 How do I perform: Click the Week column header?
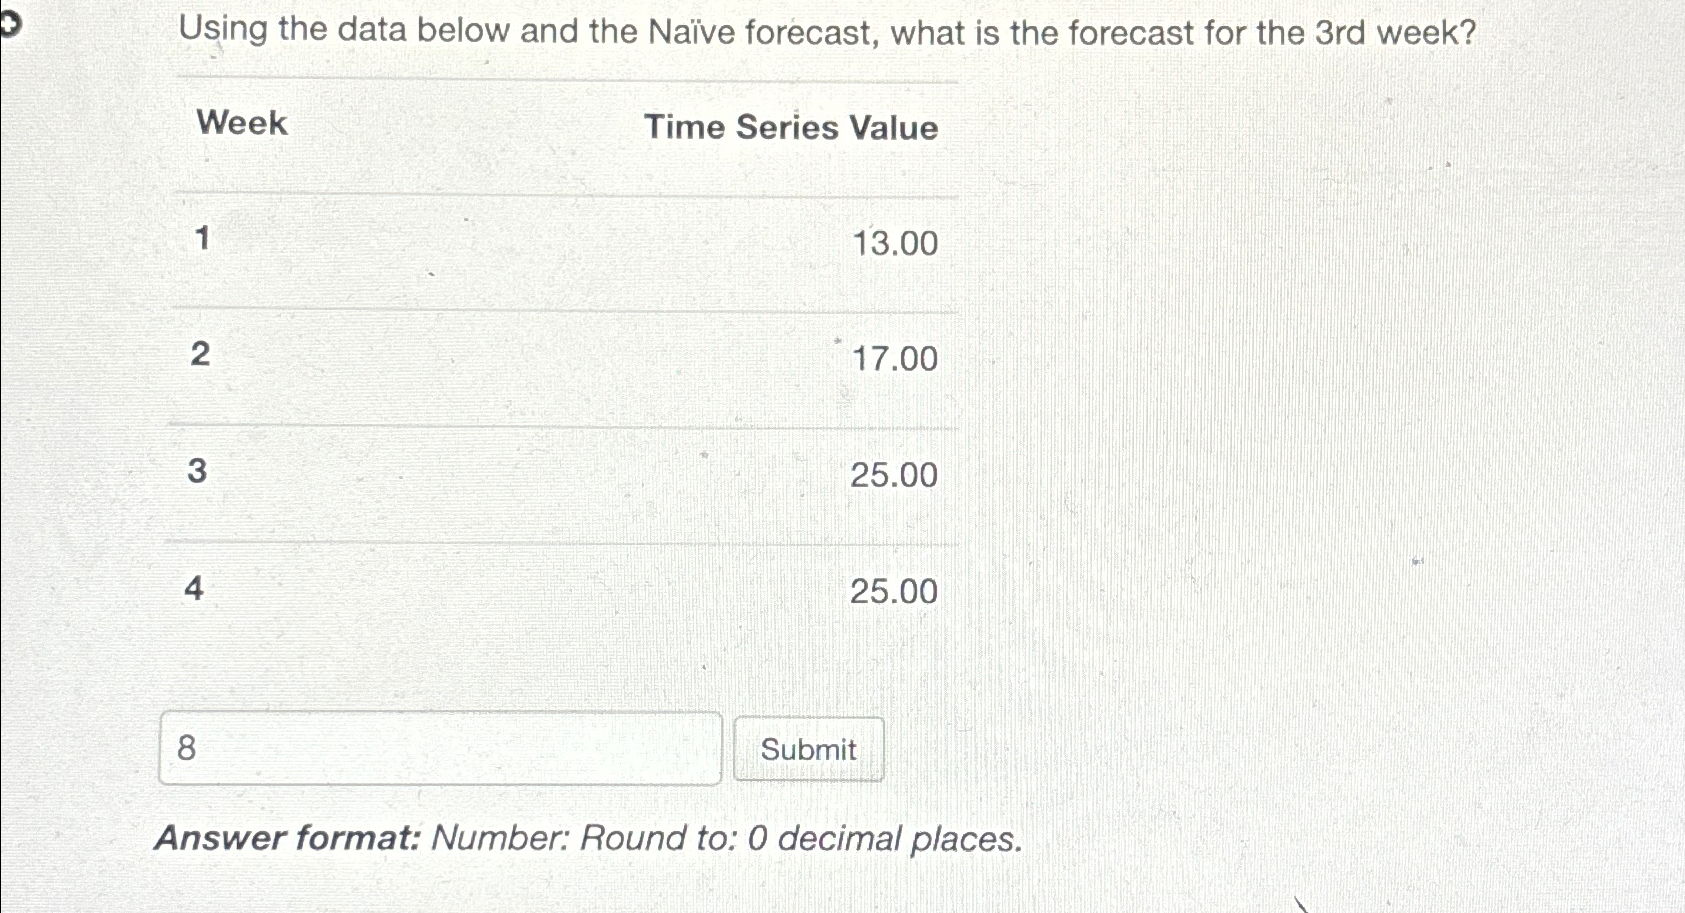coord(240,123)
